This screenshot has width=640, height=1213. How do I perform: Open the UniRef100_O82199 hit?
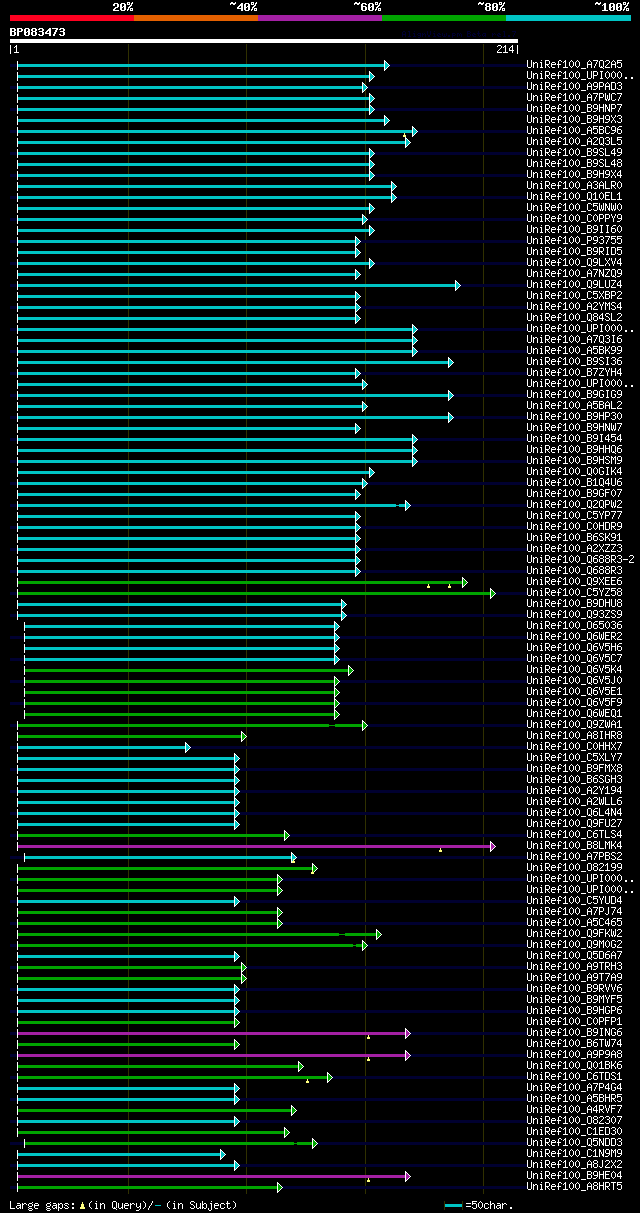point(576,868)
